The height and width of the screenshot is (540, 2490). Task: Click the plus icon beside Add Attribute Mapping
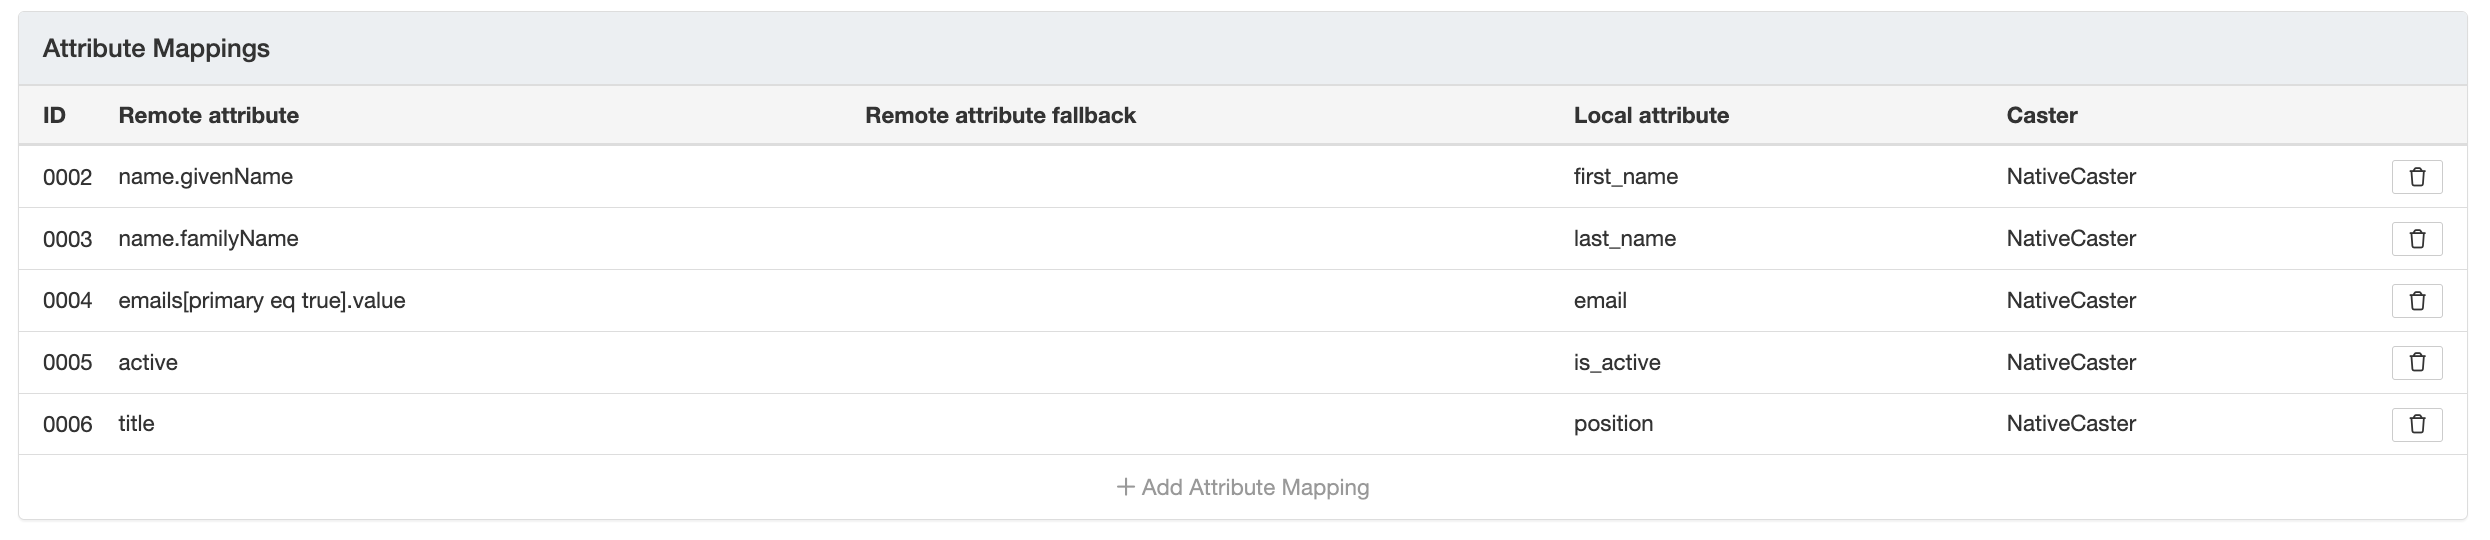[1125, 487]
